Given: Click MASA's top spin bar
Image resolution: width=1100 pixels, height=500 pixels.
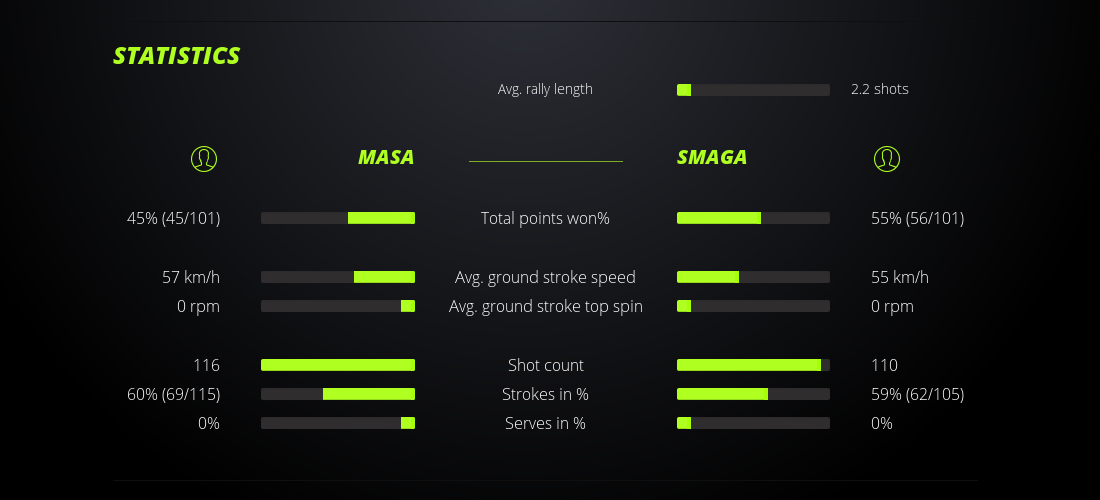Looking at the screenshot, I should tap(338, 306).
